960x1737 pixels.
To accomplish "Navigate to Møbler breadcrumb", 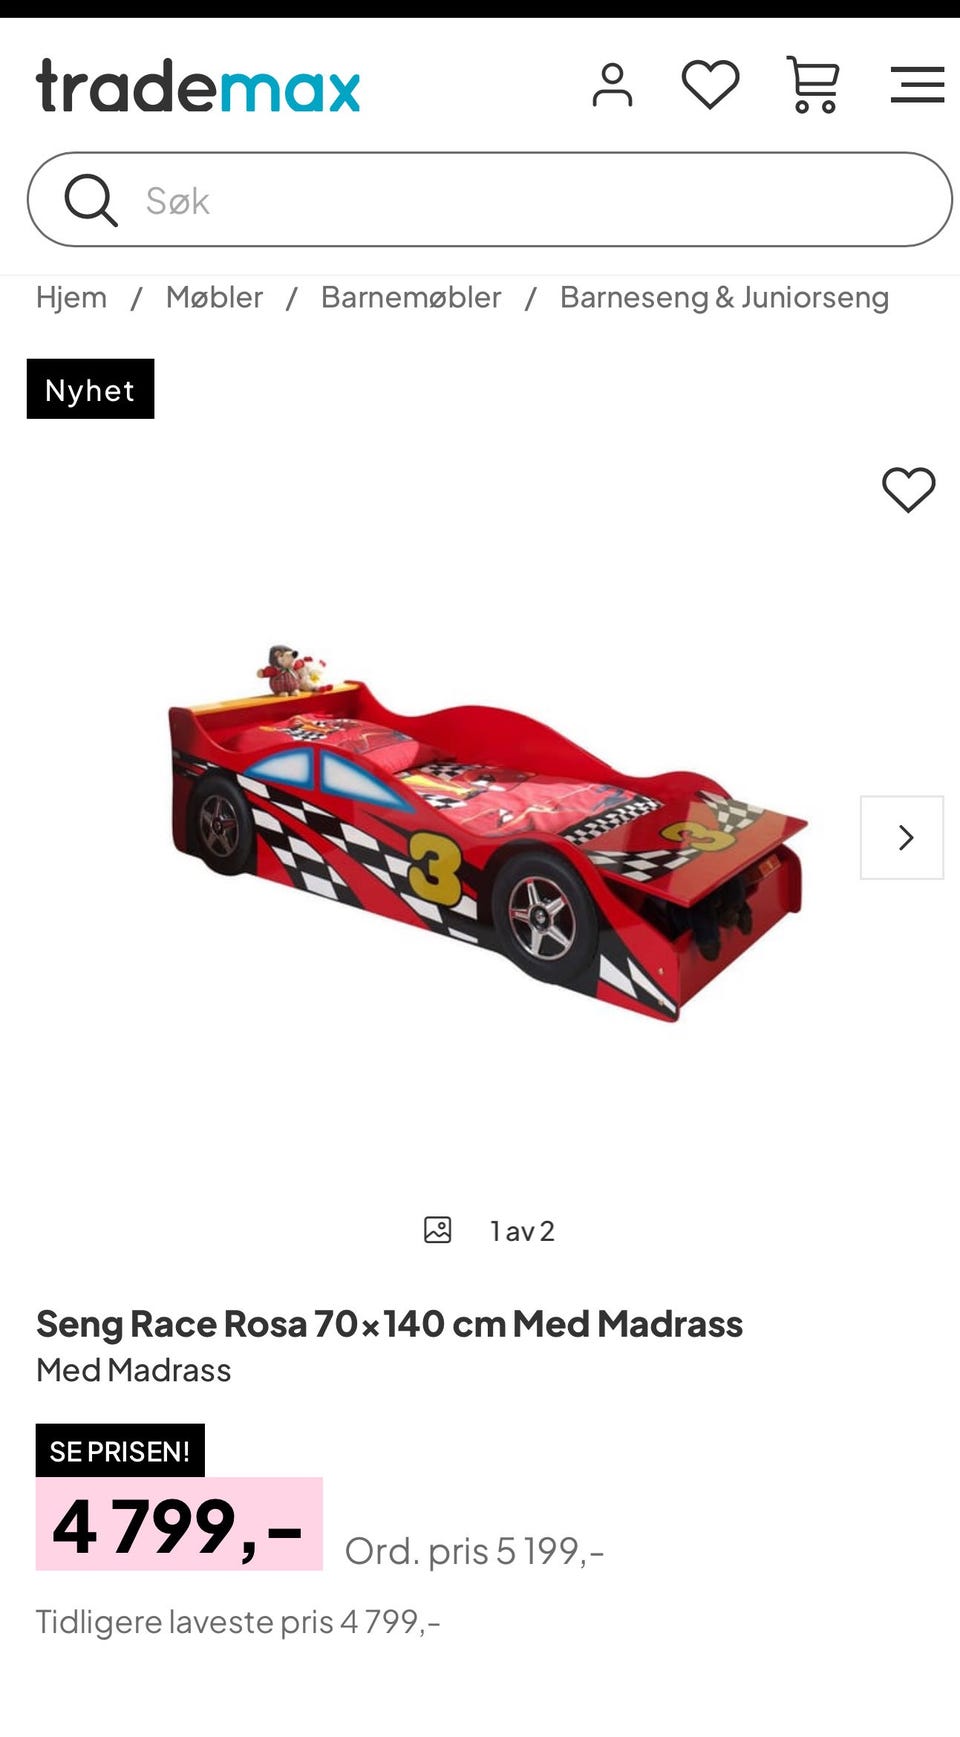I will [x=214, y=297].
